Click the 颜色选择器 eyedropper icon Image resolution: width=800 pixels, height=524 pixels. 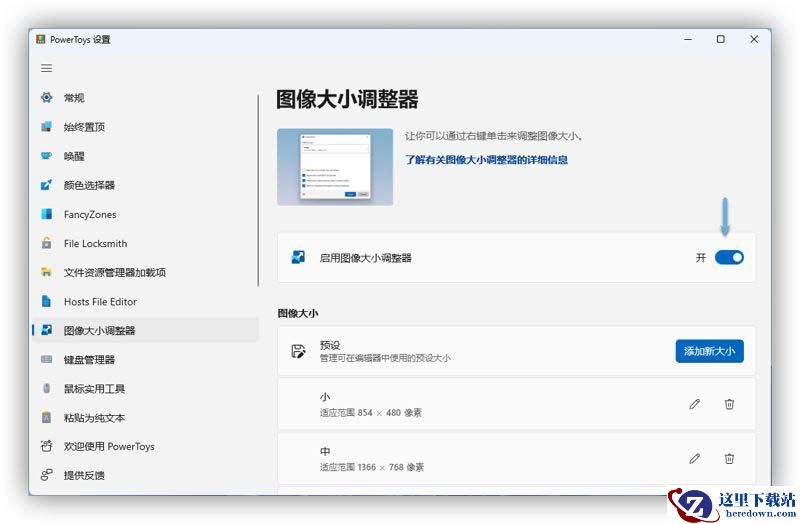pos(46,185)
